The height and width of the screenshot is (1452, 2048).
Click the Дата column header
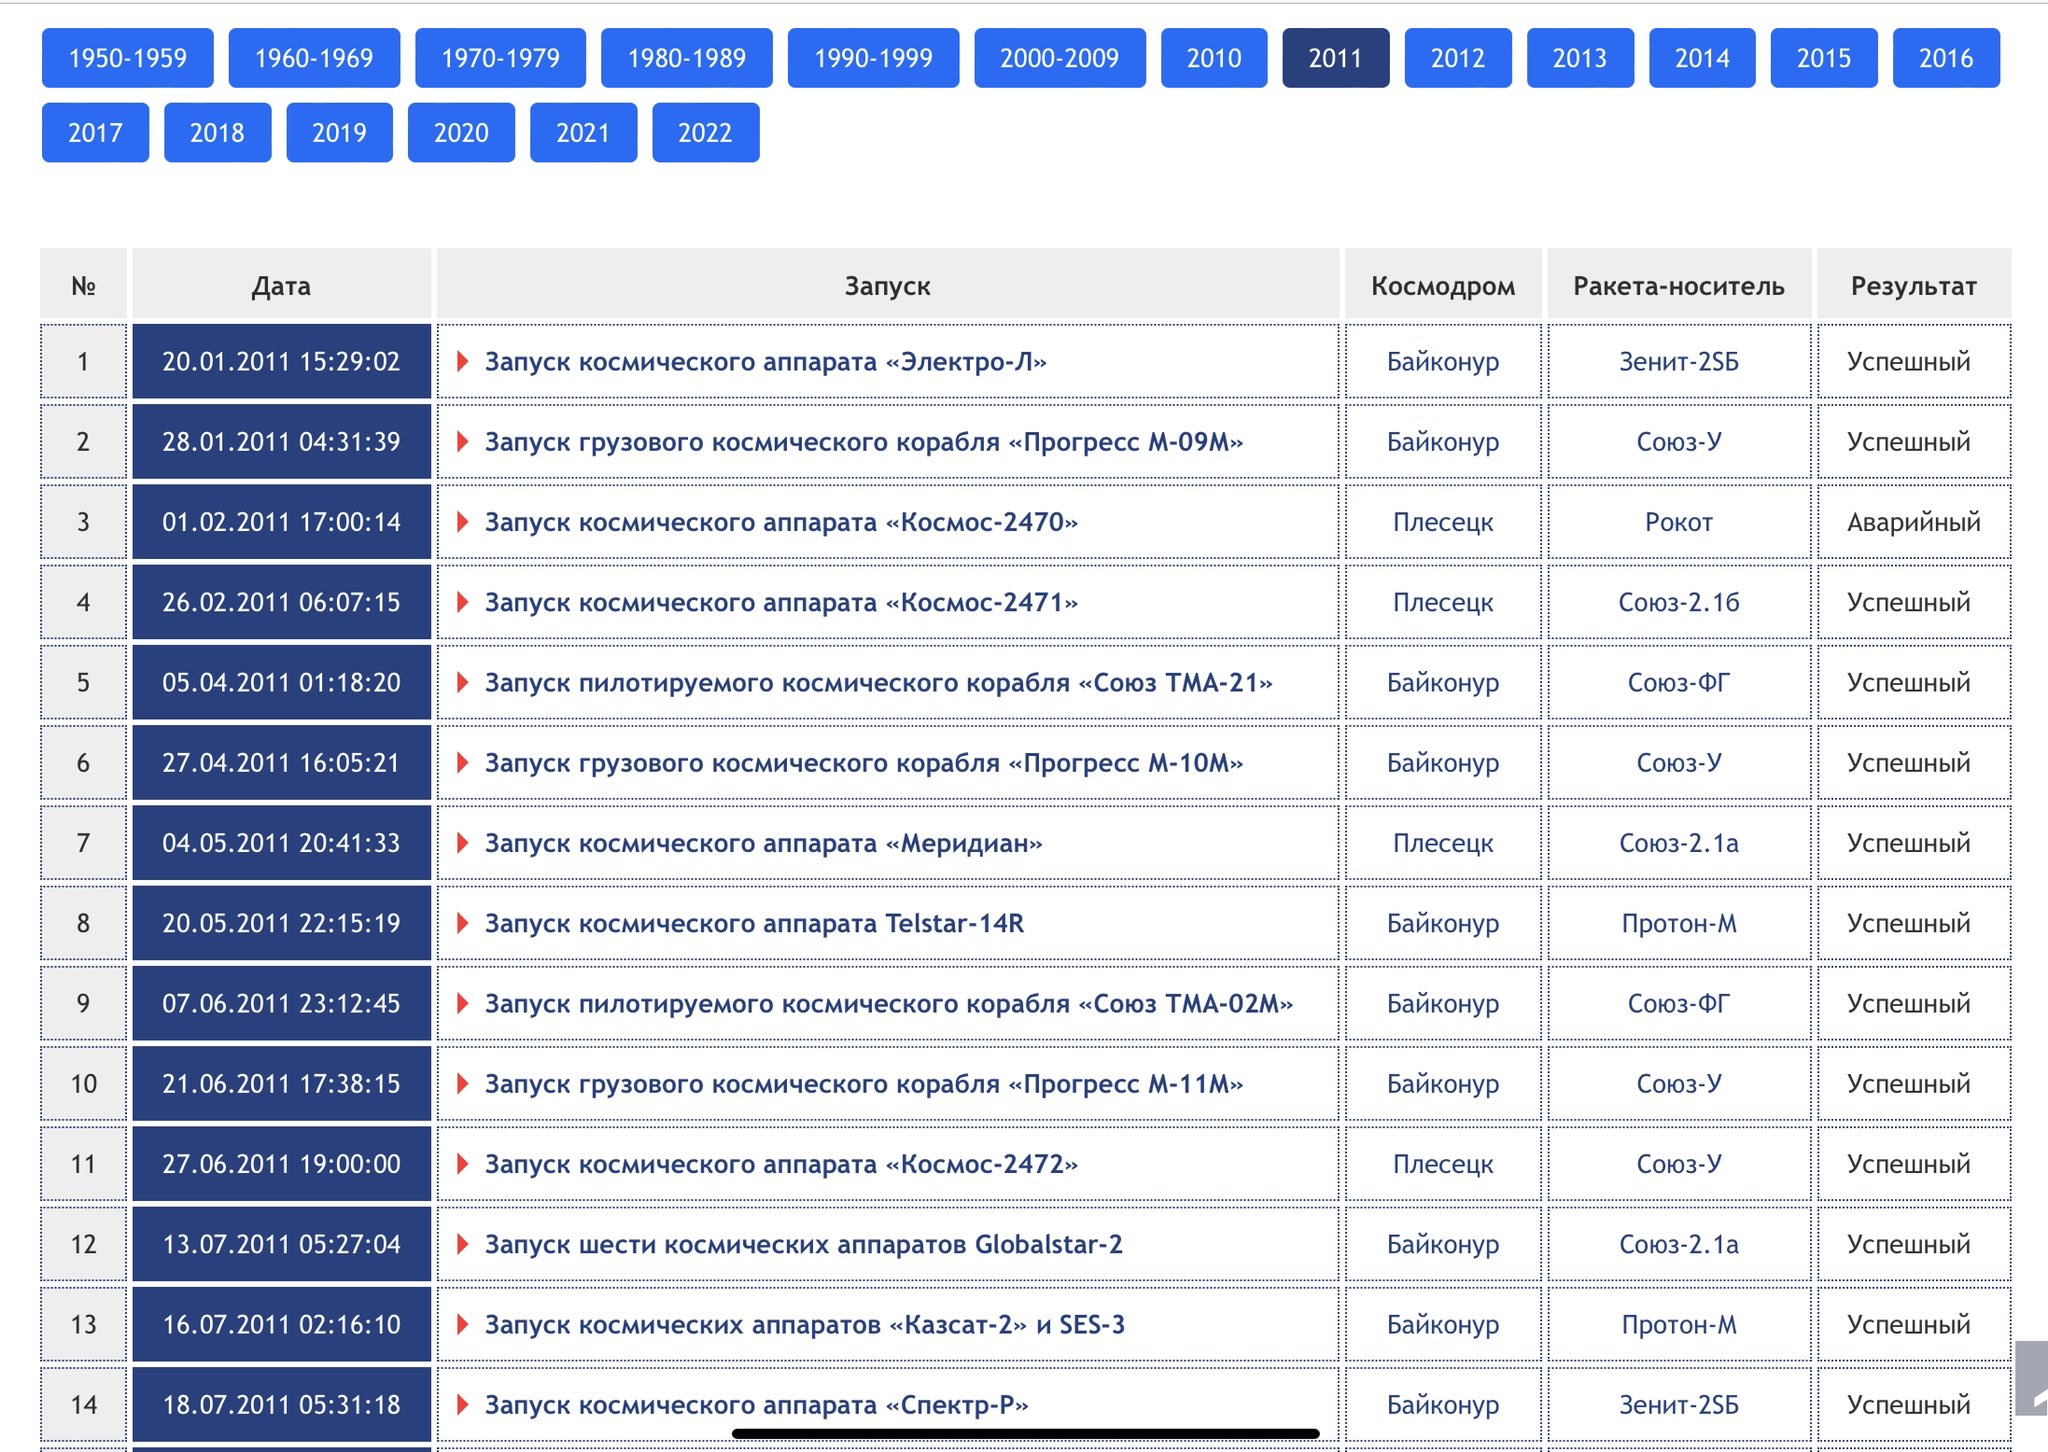[281, 286]
